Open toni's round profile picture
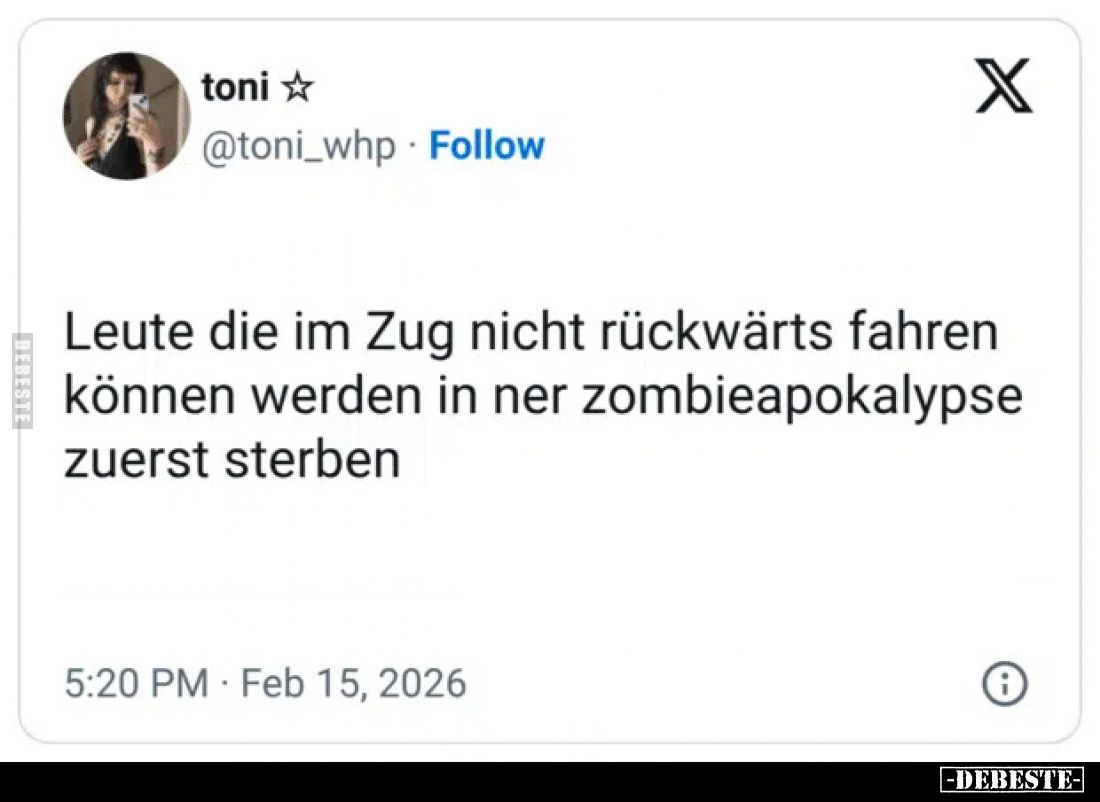 tap(126, 116)
